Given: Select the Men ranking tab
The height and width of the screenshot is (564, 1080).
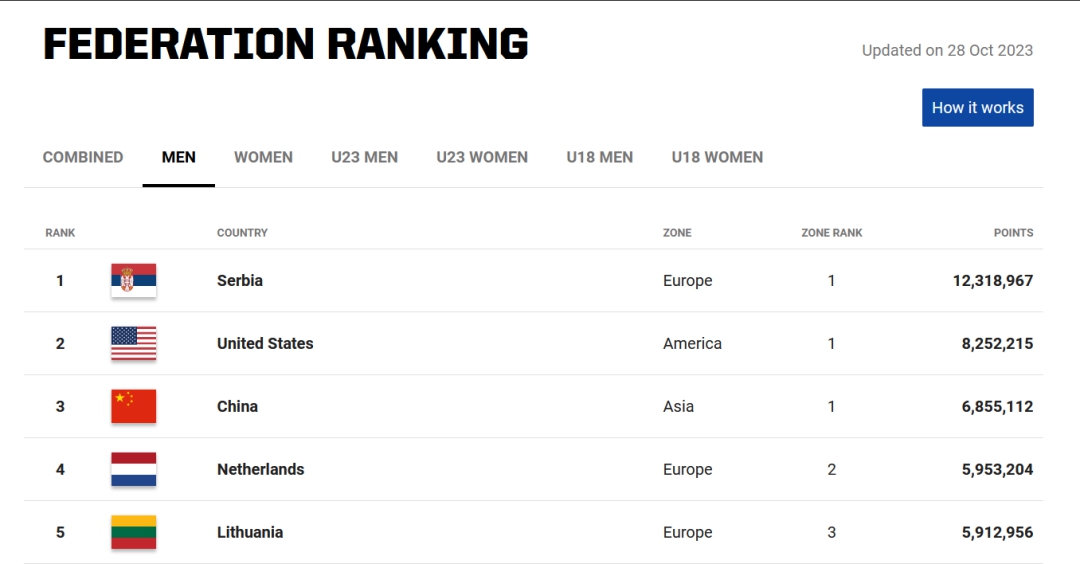Looking at the screenshot, I should coord(179,157).
